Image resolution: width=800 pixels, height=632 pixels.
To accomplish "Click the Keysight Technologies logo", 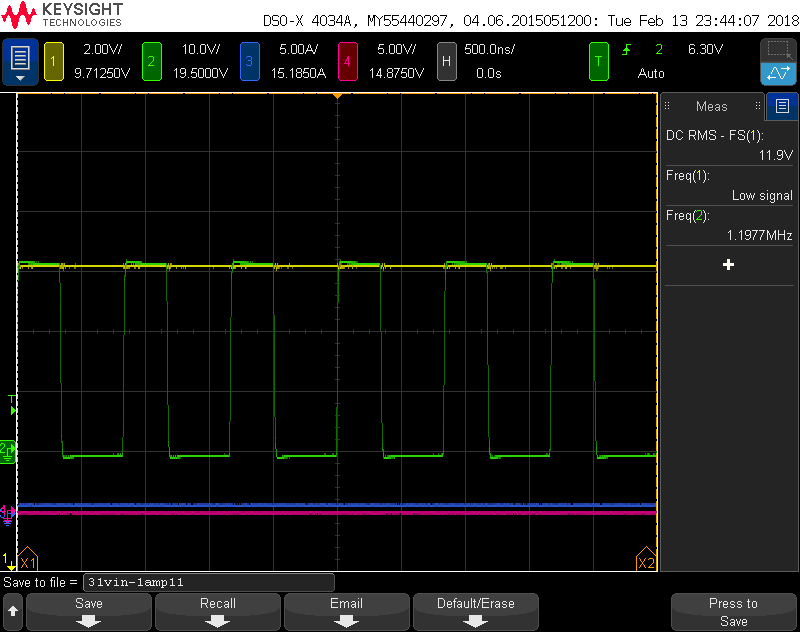I will coord(62,15).
